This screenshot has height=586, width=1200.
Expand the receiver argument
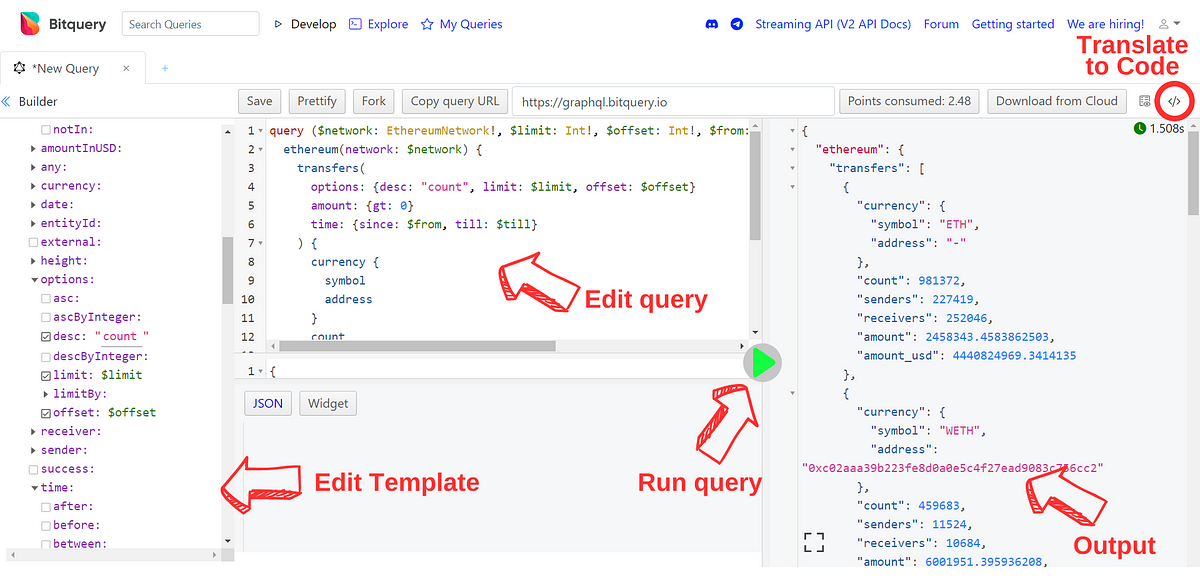33,432
